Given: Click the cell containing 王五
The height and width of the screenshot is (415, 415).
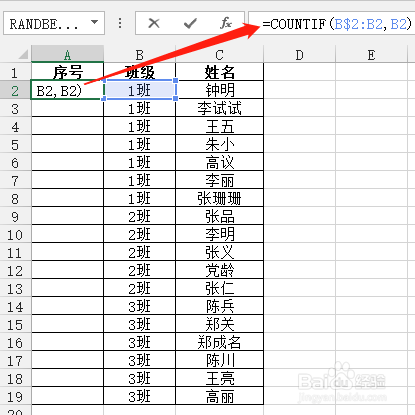Looking at the screenshot, I should pyautogui.click(x=219, y=126).
